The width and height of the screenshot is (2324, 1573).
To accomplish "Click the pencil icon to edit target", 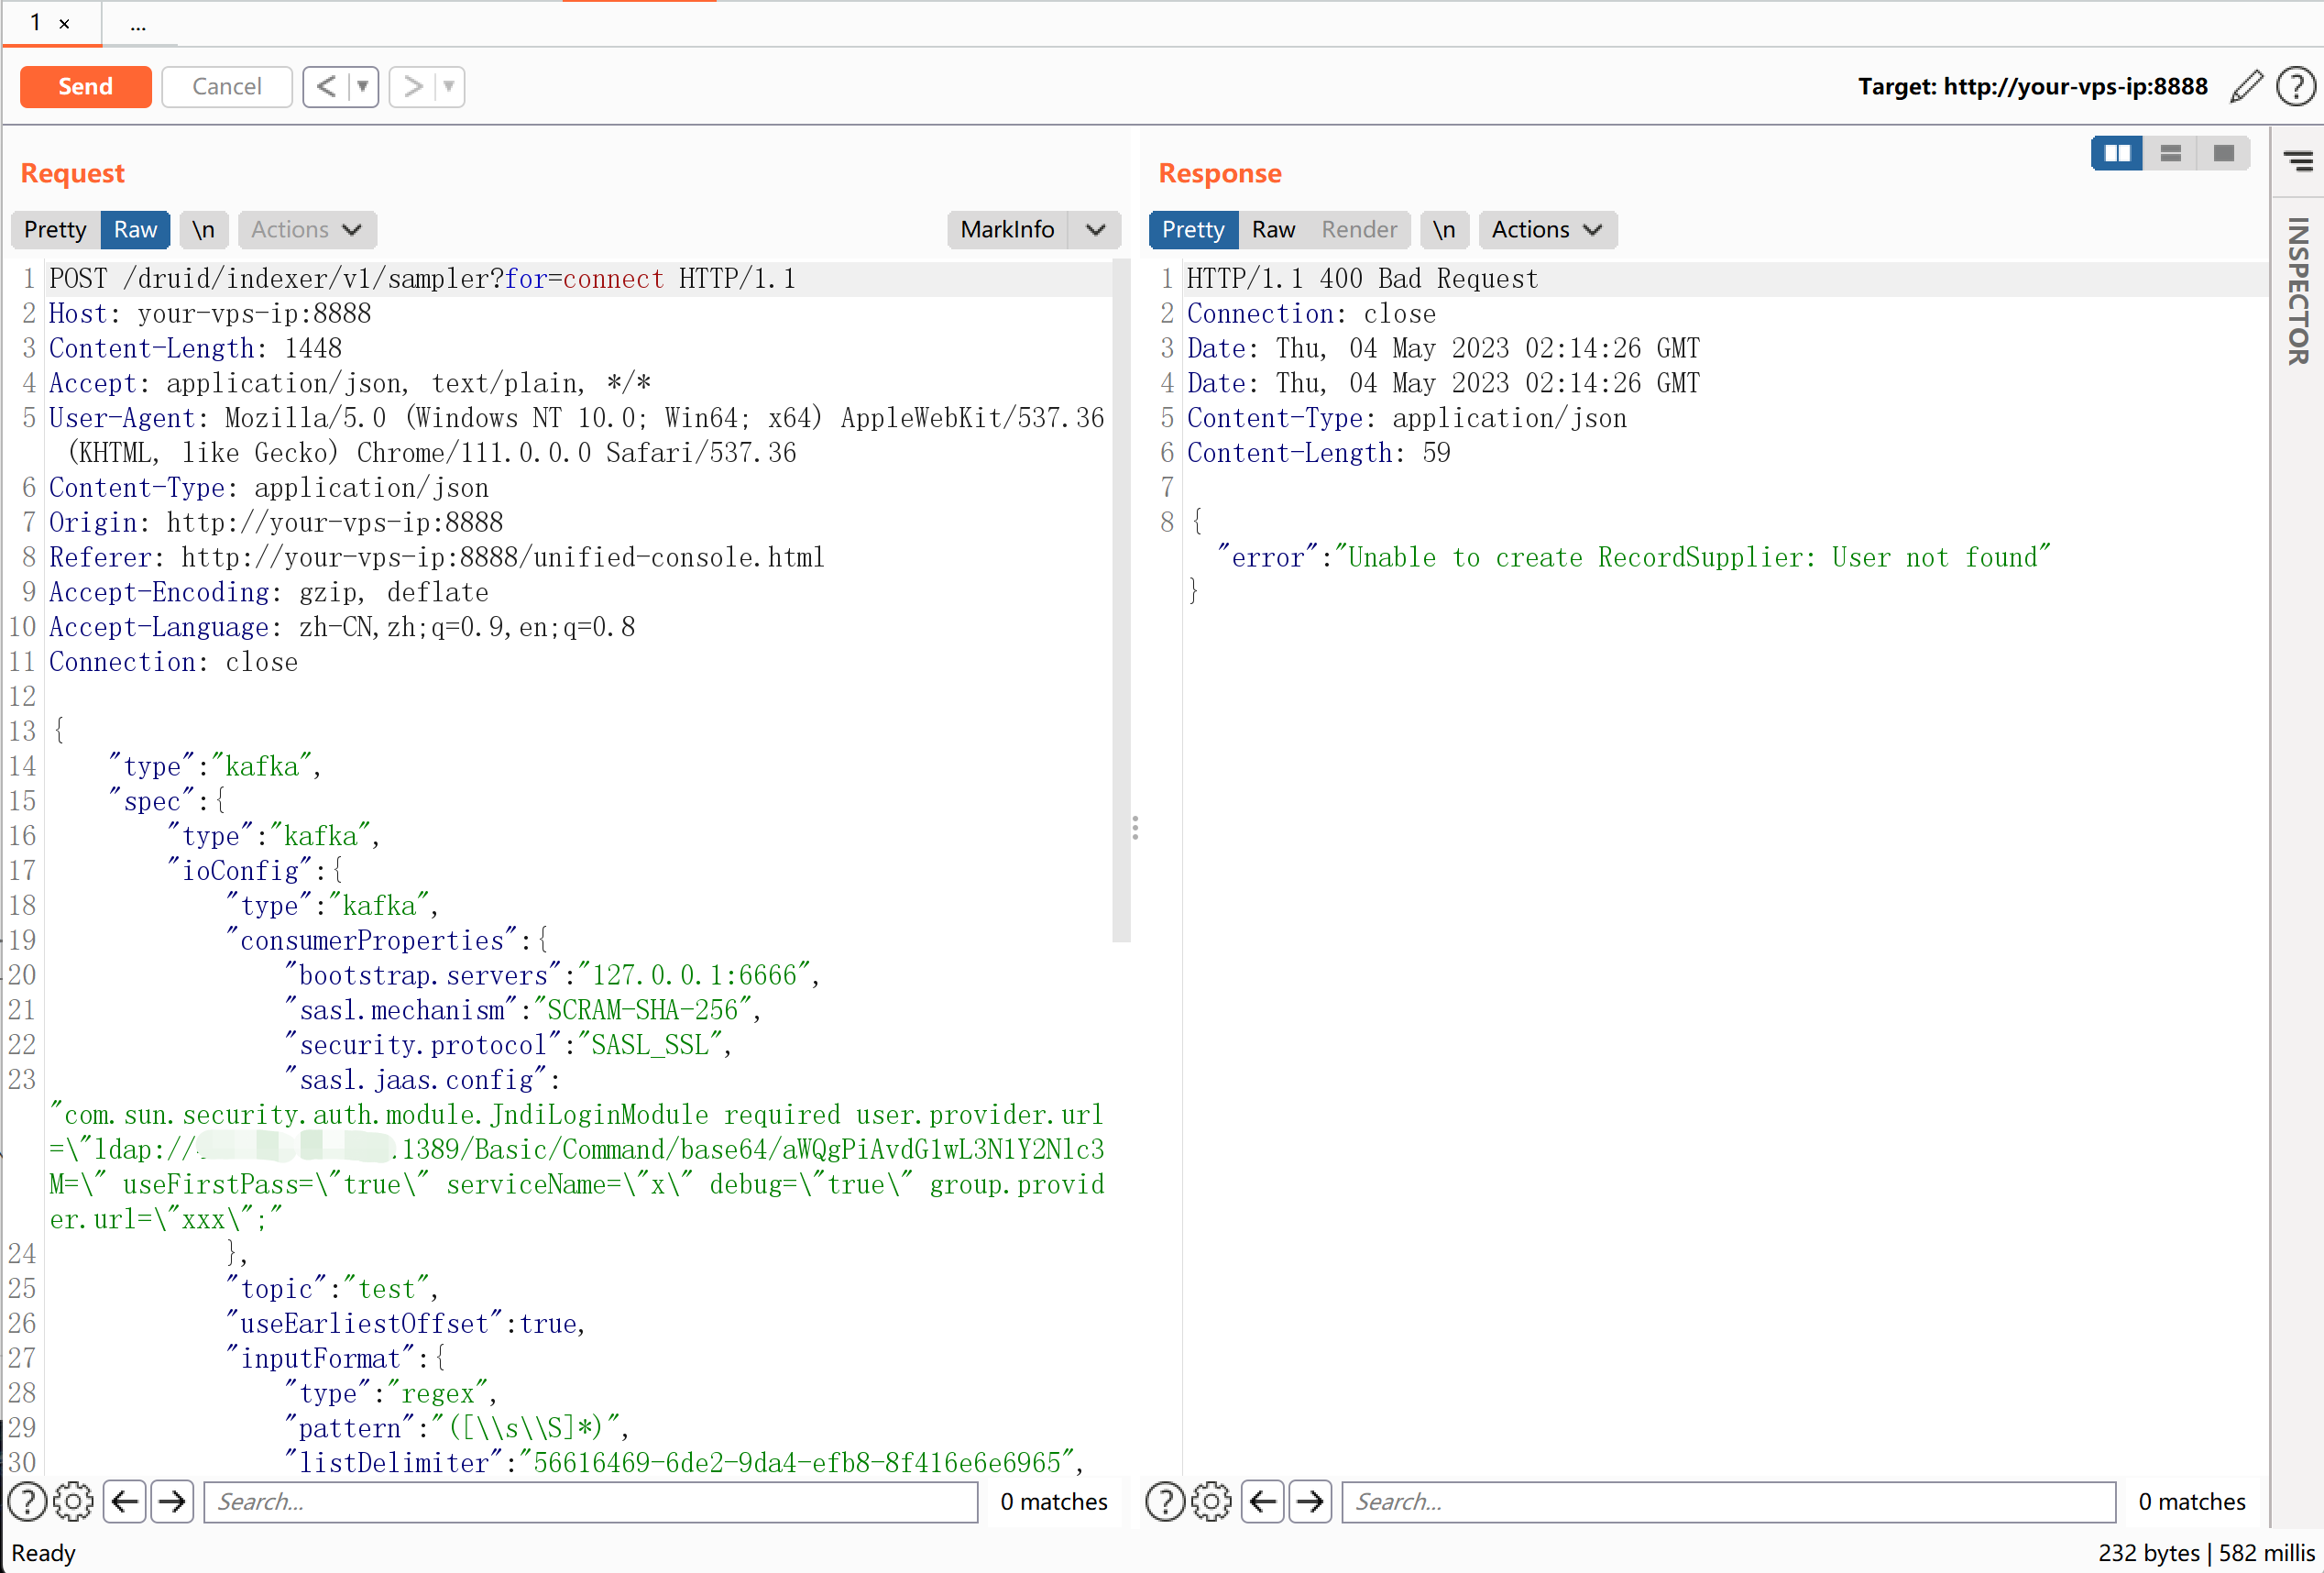I will pyautogui.click(x=2246, y=86).
